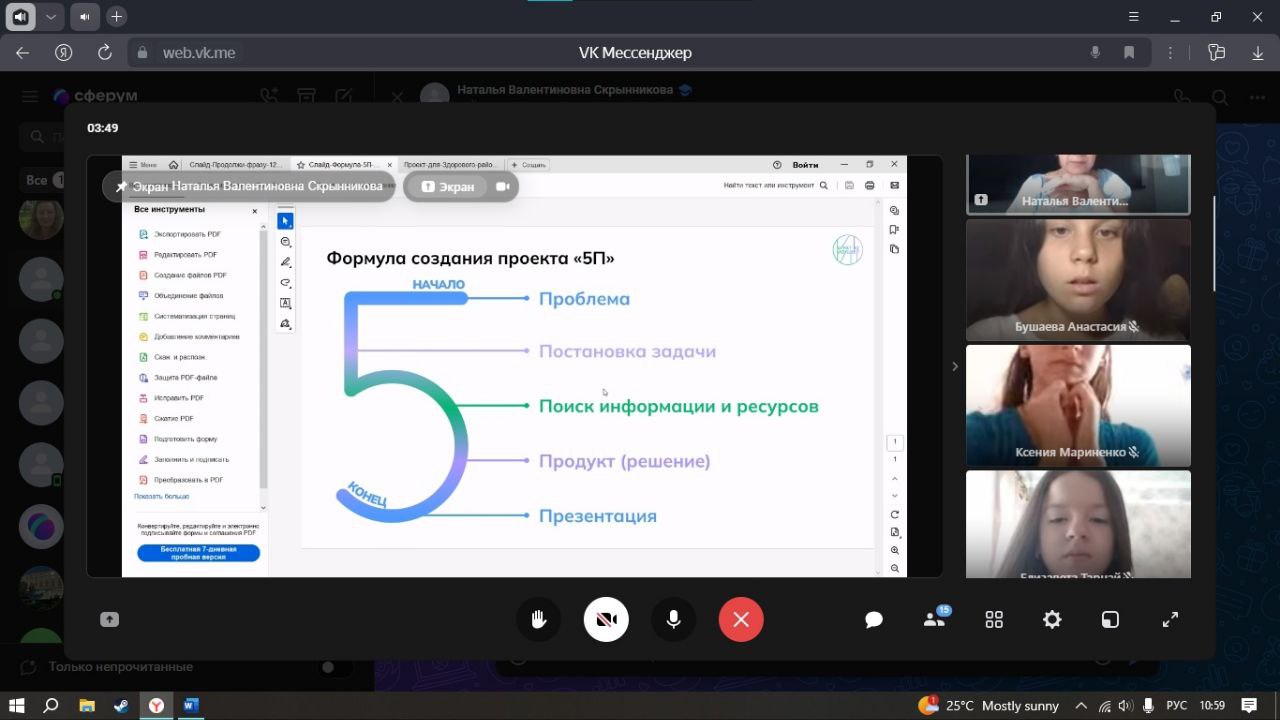
Task: Collapse the participants side panel arrow
Action: pos(954,367)
